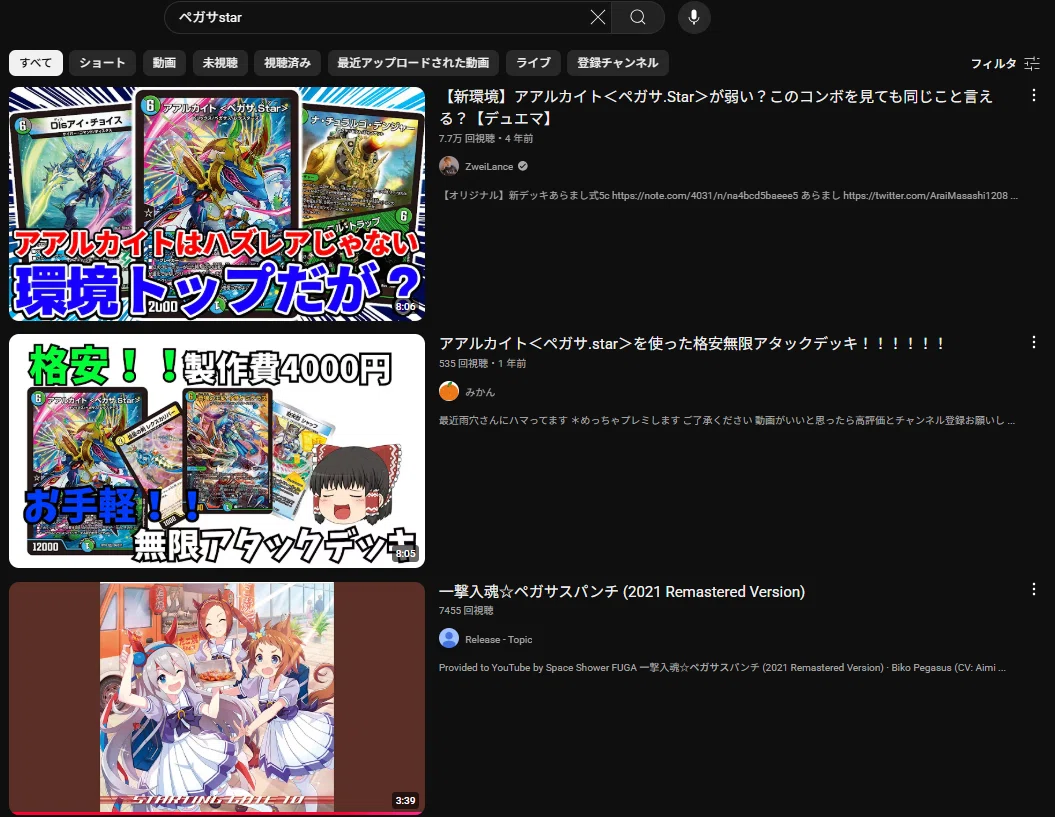Select the 登録チャンネル filter chip
This screenshot has width=1055, height=817.
click(618, 63)
